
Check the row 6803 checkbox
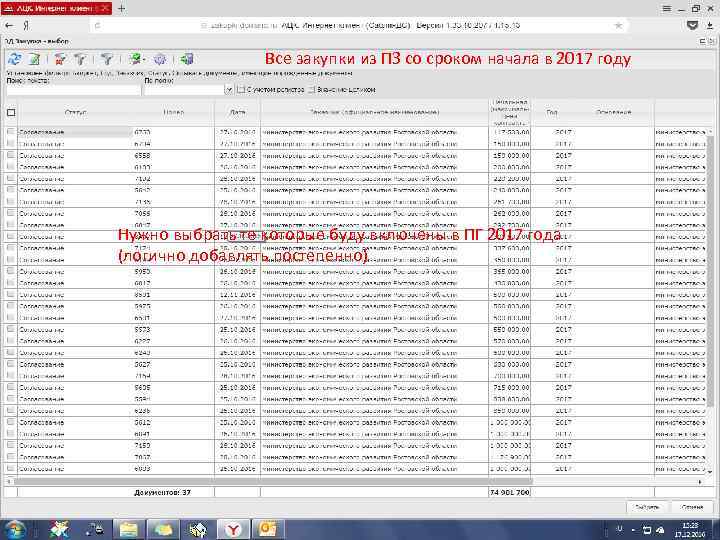tap(11, 468)
